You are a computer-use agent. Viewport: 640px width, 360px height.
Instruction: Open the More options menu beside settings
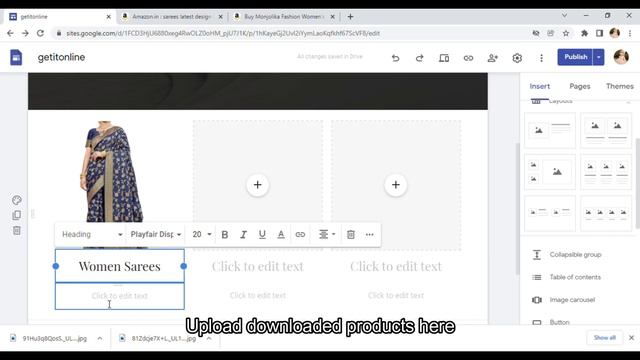click(x=541, y=58)
